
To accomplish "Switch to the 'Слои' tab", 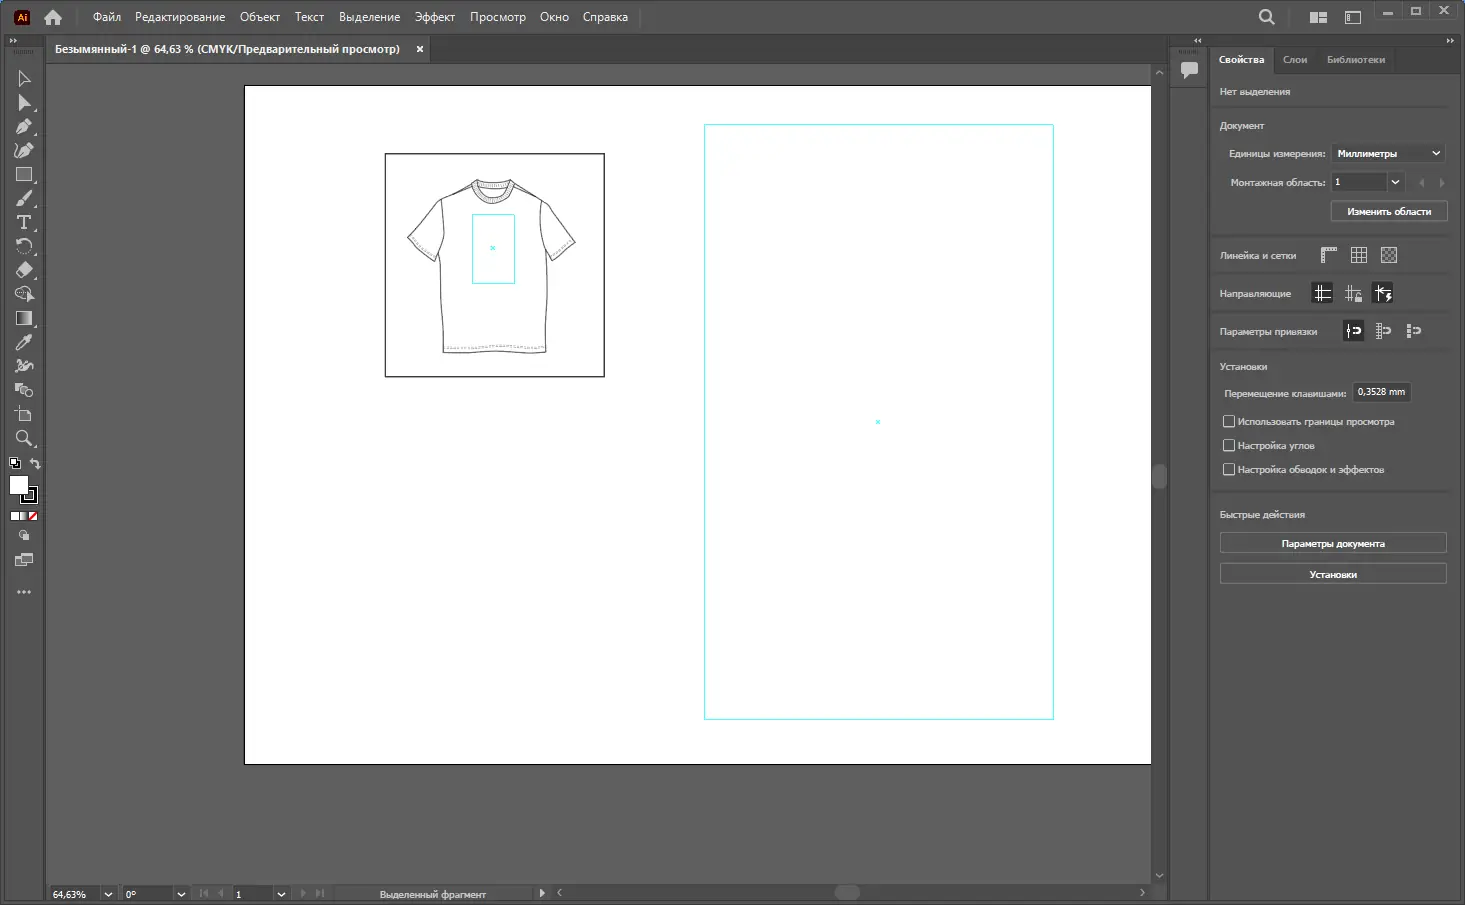I will pos(1295,60).
